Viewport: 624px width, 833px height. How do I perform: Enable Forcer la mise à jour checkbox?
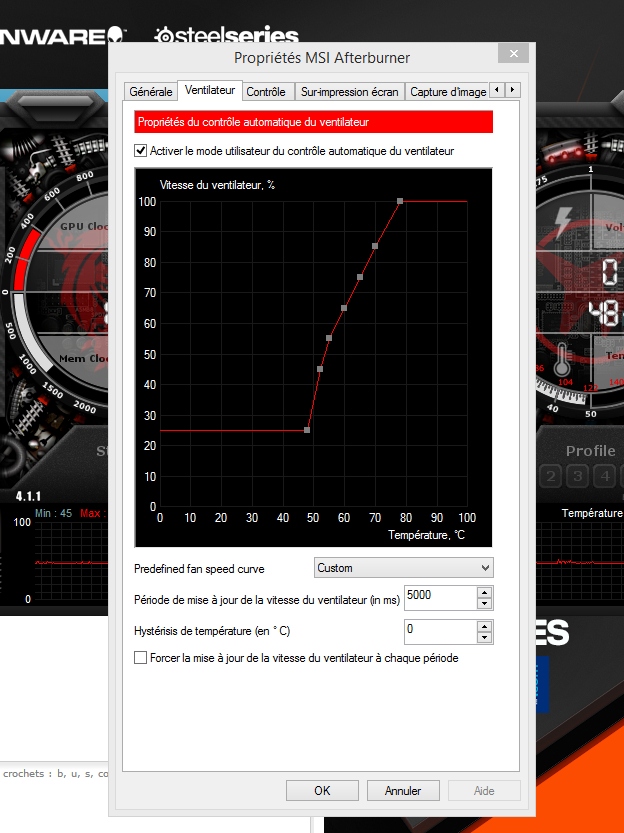coord(140,658)
